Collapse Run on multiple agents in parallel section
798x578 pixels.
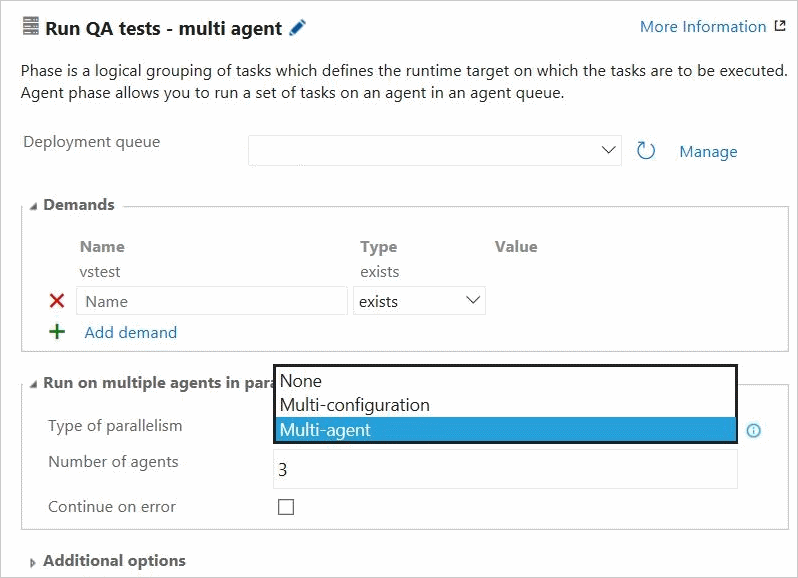[34, 384]
